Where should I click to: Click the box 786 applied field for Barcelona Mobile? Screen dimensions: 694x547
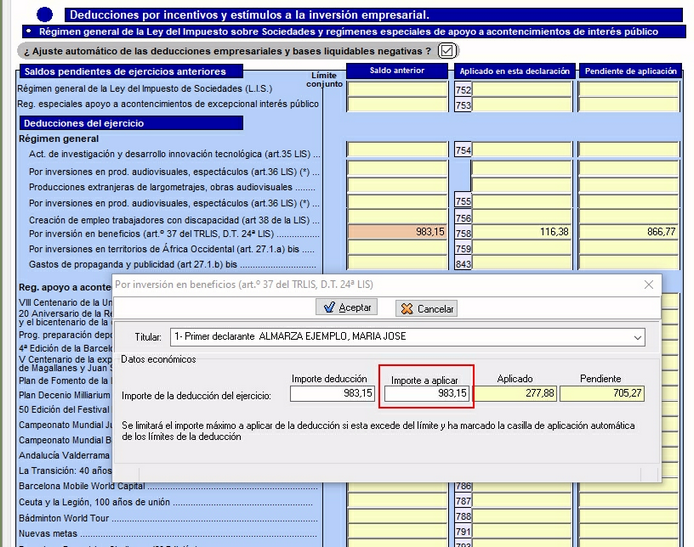click(x=521, y=486)
